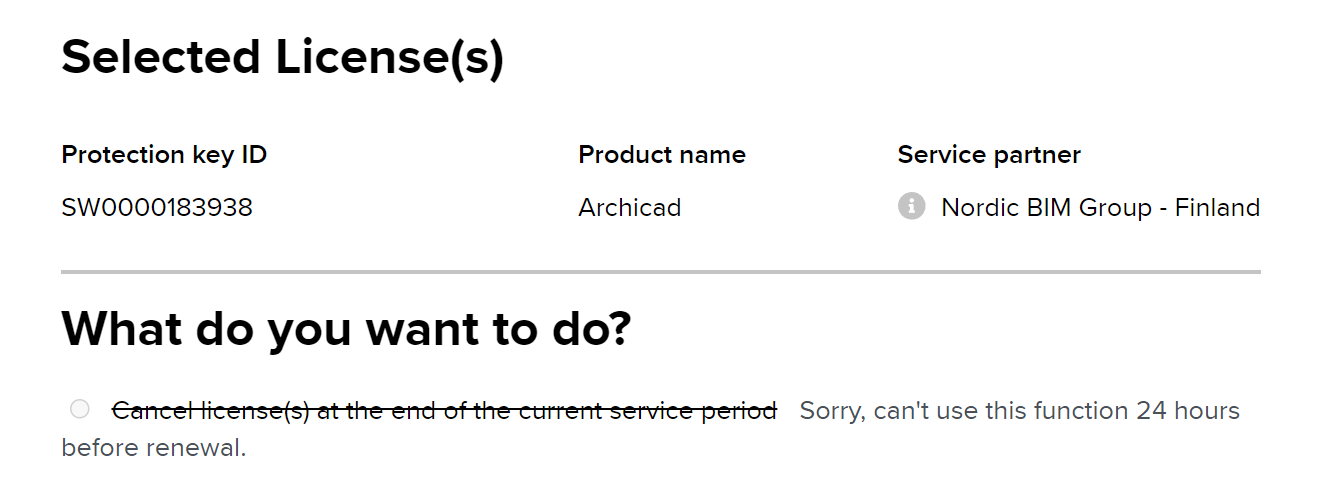The height and width of the screenshot is (485, 1317).
Task: Click the 'Protection key ID' column label
Action: 164,155
